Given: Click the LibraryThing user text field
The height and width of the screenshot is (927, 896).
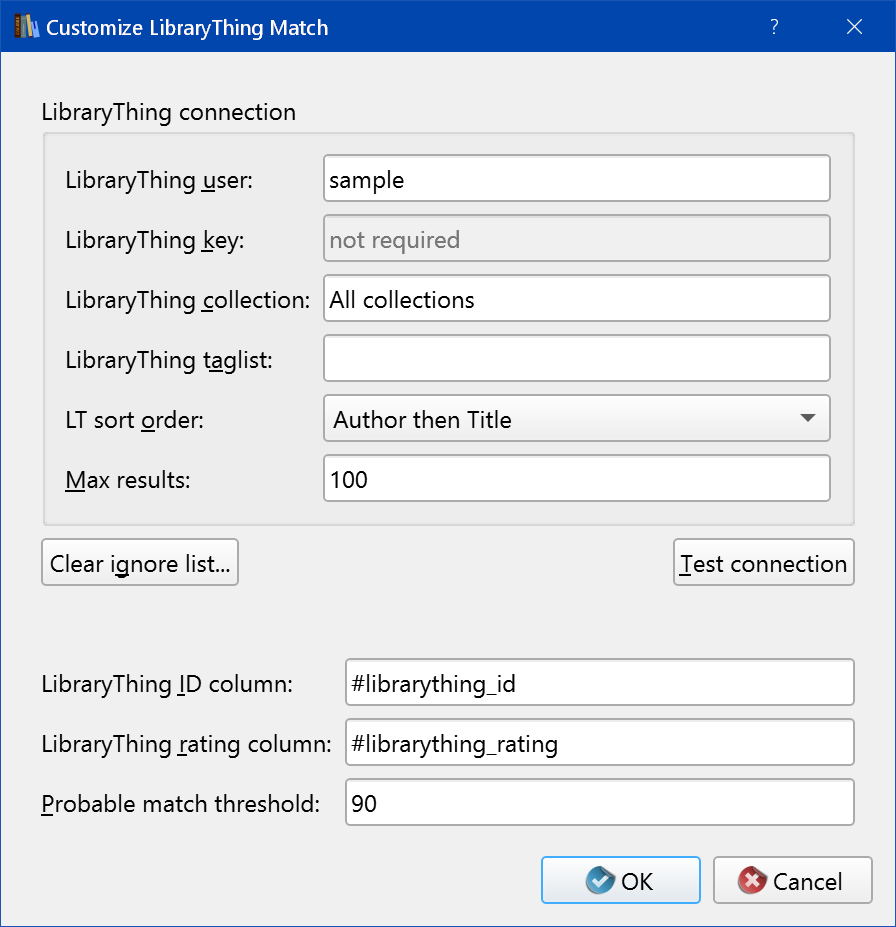Looking at the screenshot, I should [x=577, y=180].
